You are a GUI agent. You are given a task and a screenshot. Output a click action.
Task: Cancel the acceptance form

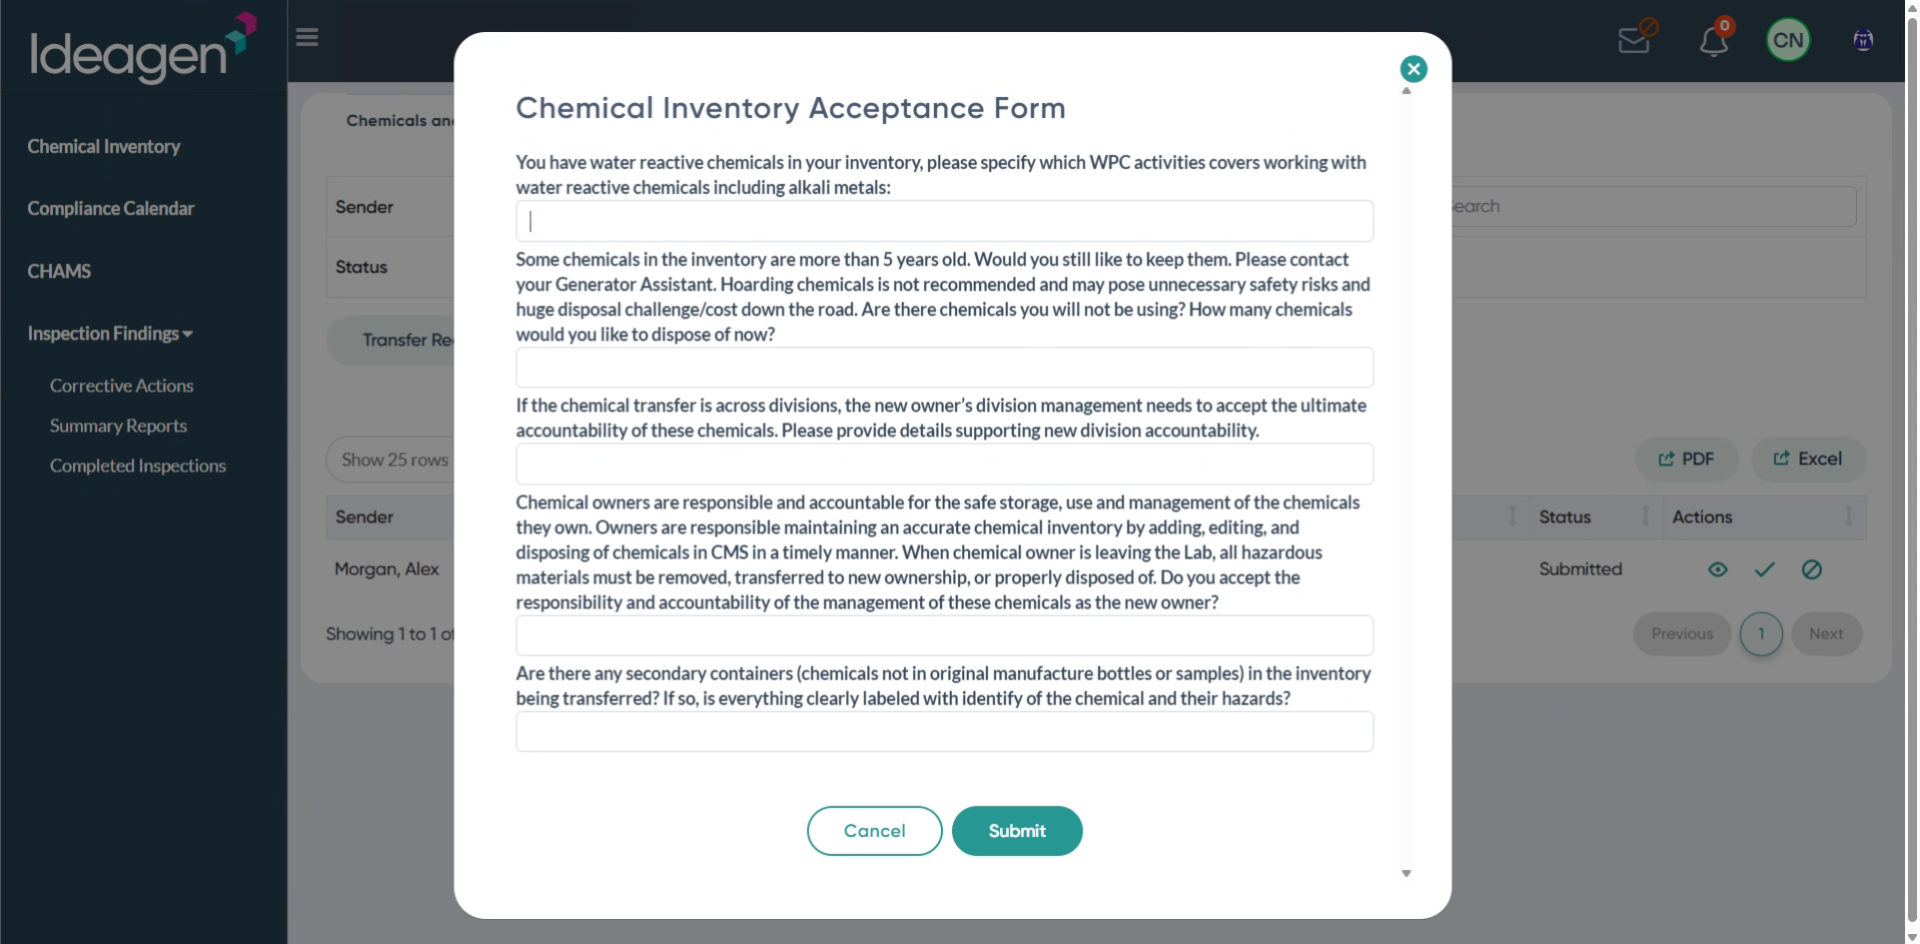874,831
